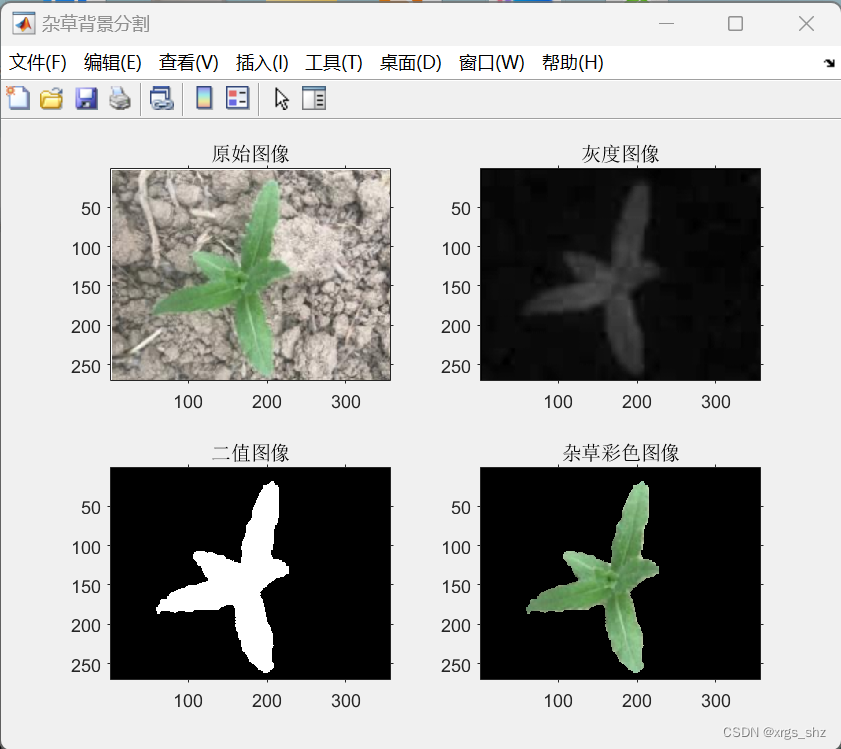Image resolution: width=841 pixels, height=749 pixels.
Task: Open the 工具(T) menu
Action: pos(334,63)
